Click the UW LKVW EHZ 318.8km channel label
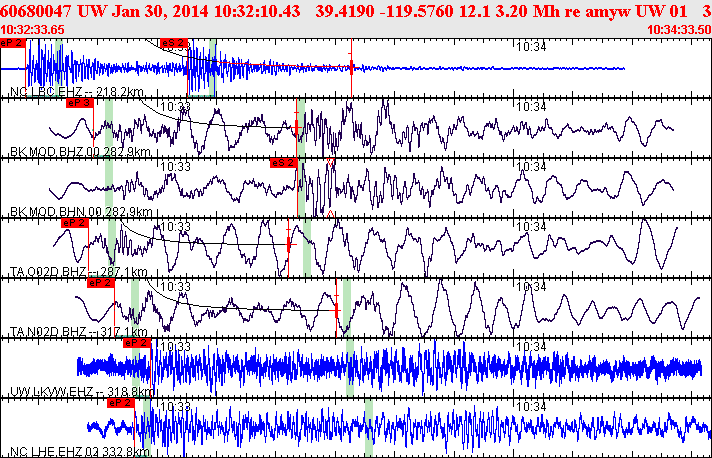The image size is (712, 458). (x=82, y=391)
